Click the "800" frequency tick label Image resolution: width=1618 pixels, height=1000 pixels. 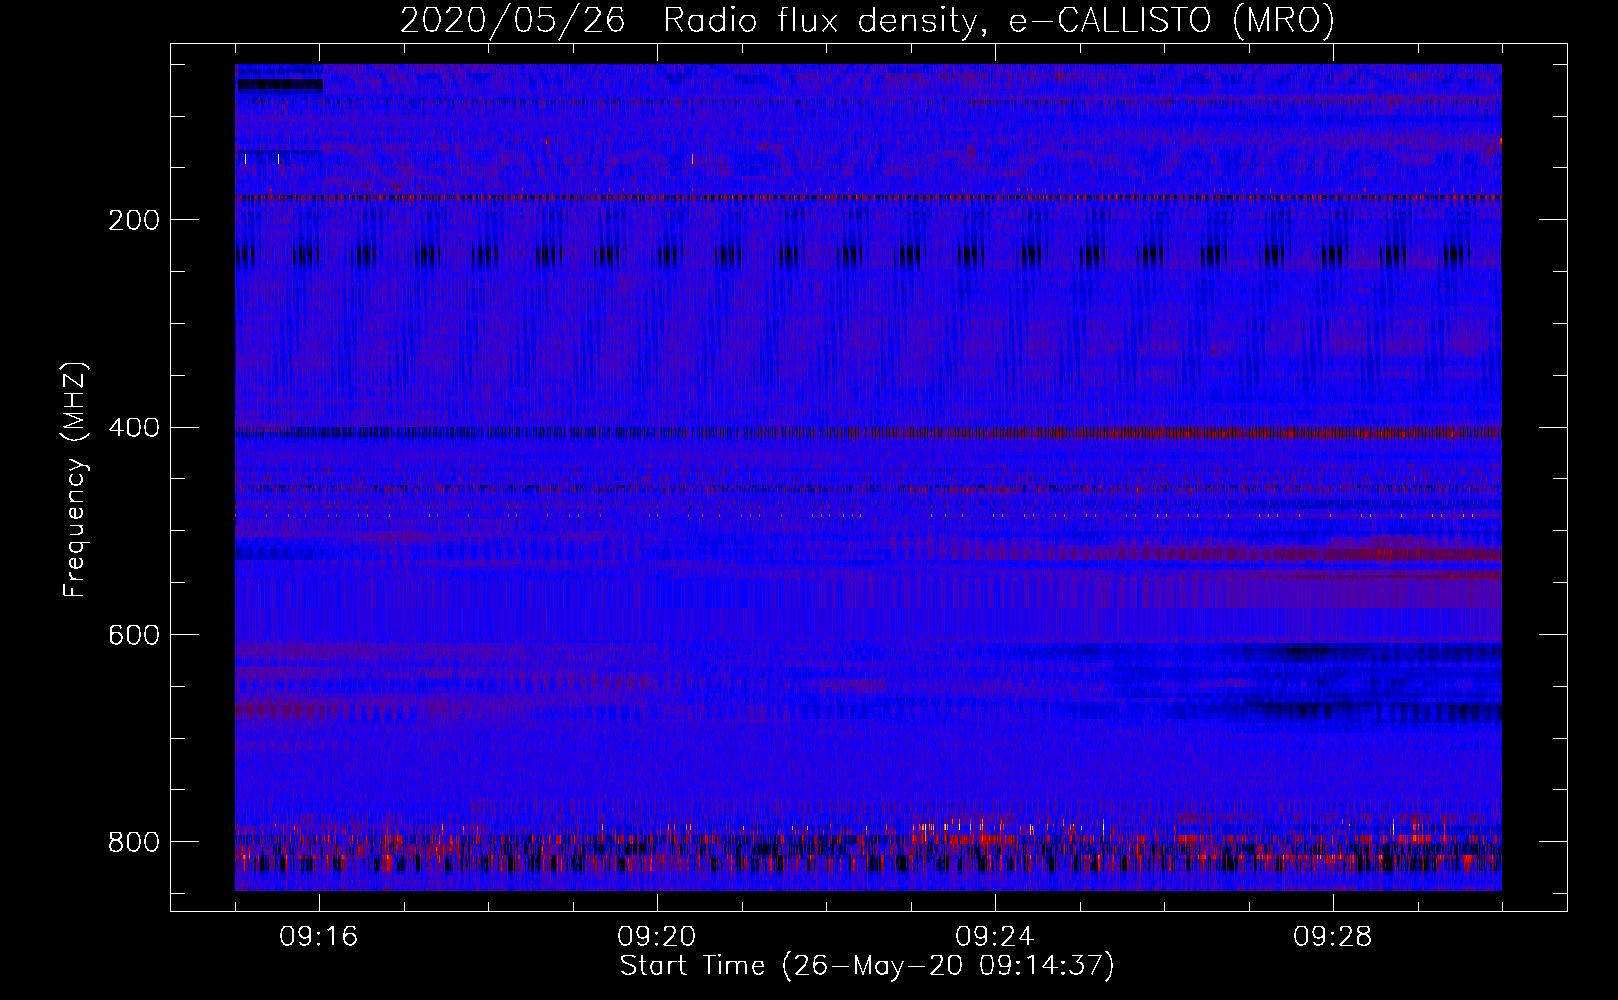[133, 843]
